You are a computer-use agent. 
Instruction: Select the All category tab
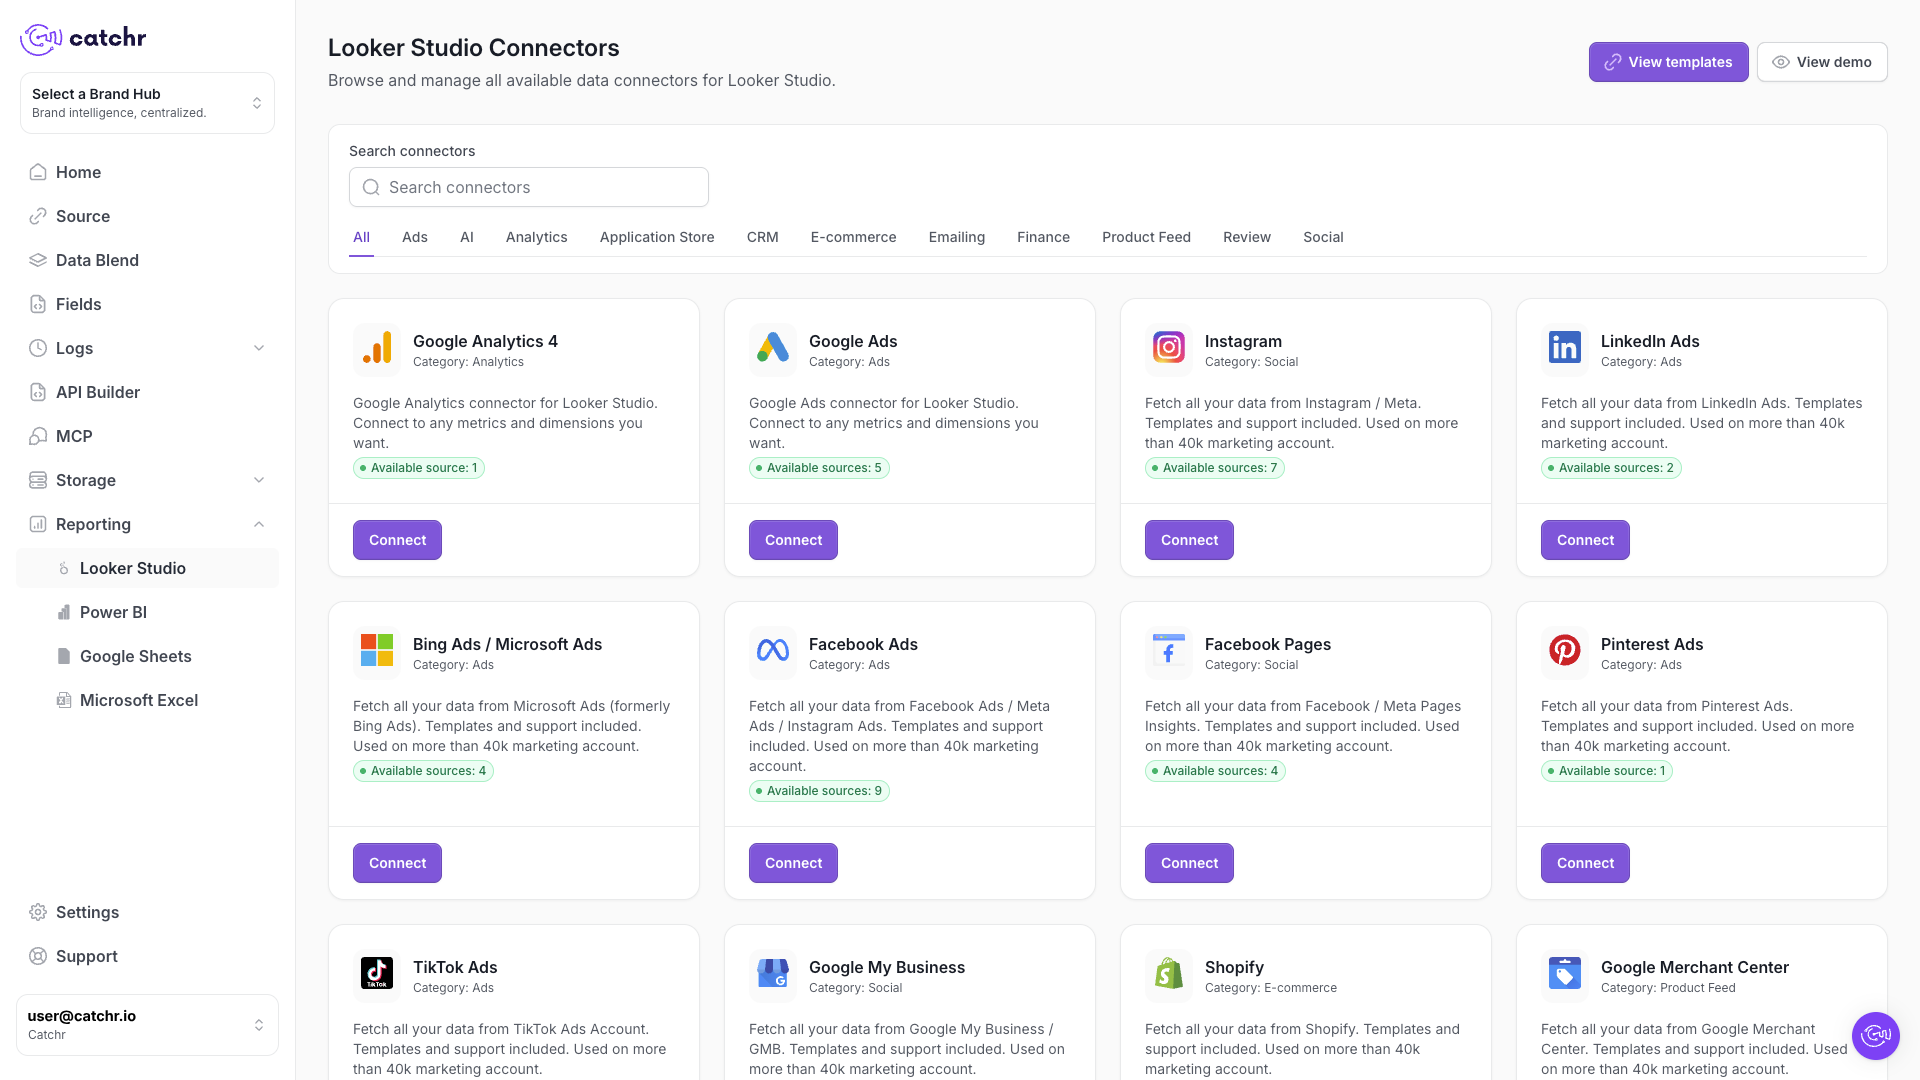point(361,238)
